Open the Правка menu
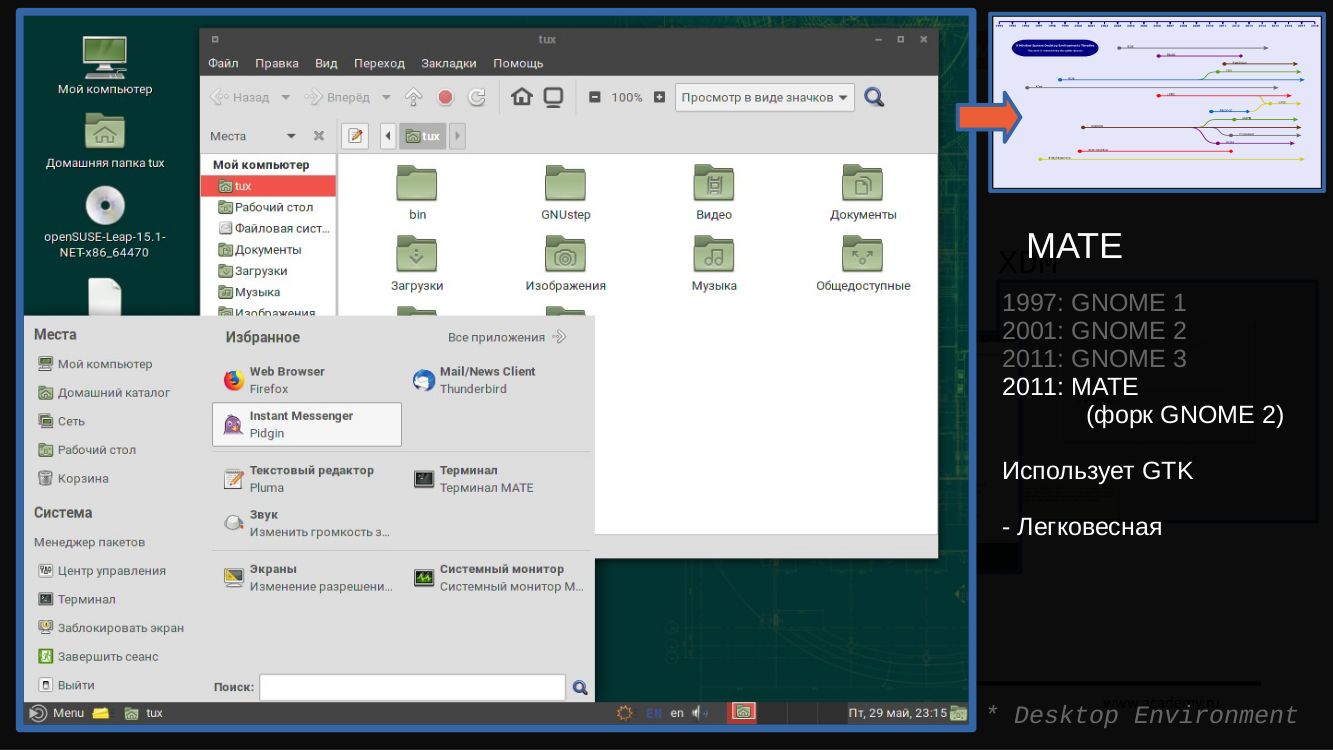The width and height of the screenshot is (1333, 750). (x=277, y=63)
